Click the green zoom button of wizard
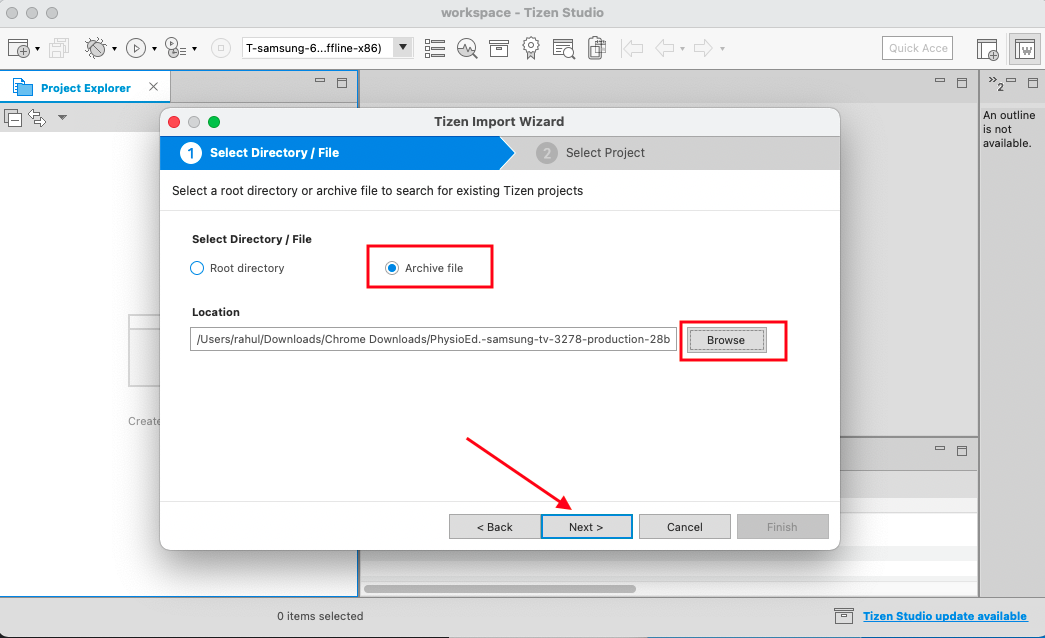 214,122
